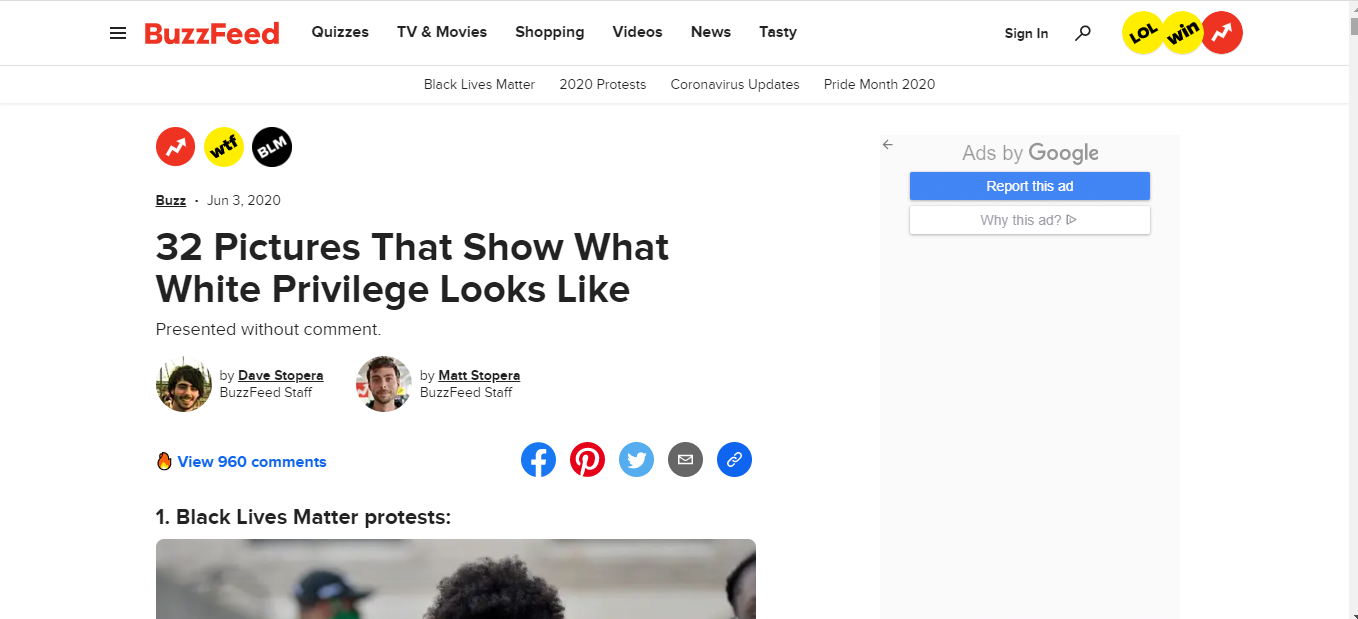Share article on Twitter
Image resolution: width=1358 pixels, height=619 pixels.
[636, 460]
